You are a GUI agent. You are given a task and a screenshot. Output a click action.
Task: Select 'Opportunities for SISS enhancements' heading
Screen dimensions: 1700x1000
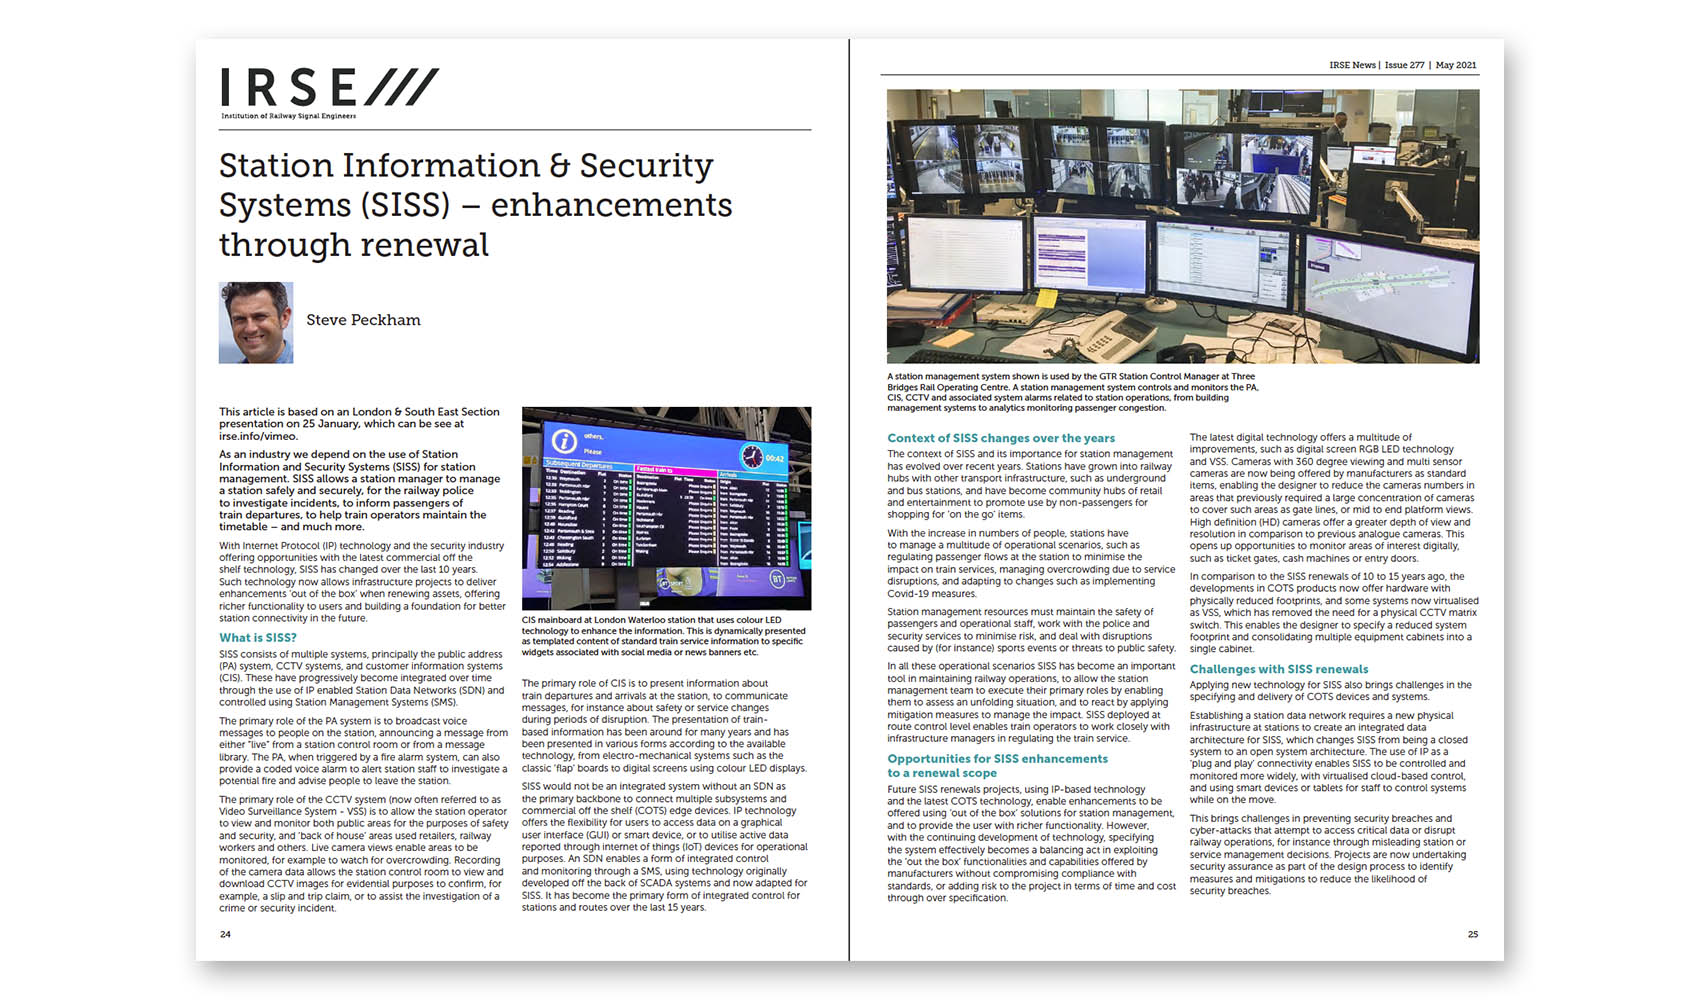pos(997,759)
